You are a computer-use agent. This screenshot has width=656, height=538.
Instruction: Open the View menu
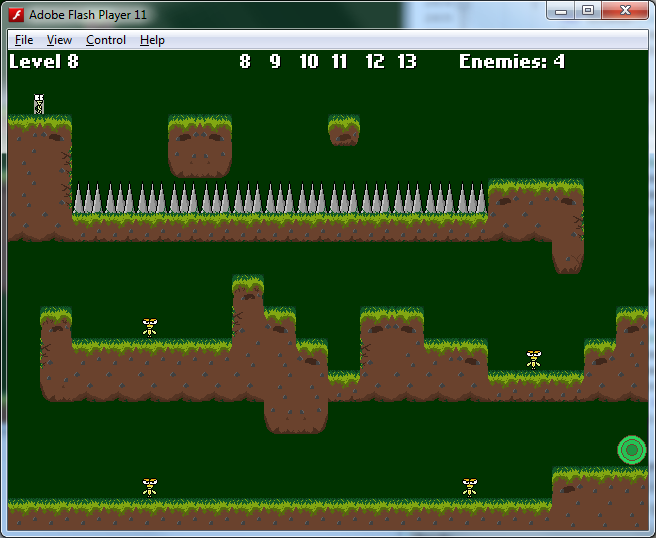(x=59, y=40)
